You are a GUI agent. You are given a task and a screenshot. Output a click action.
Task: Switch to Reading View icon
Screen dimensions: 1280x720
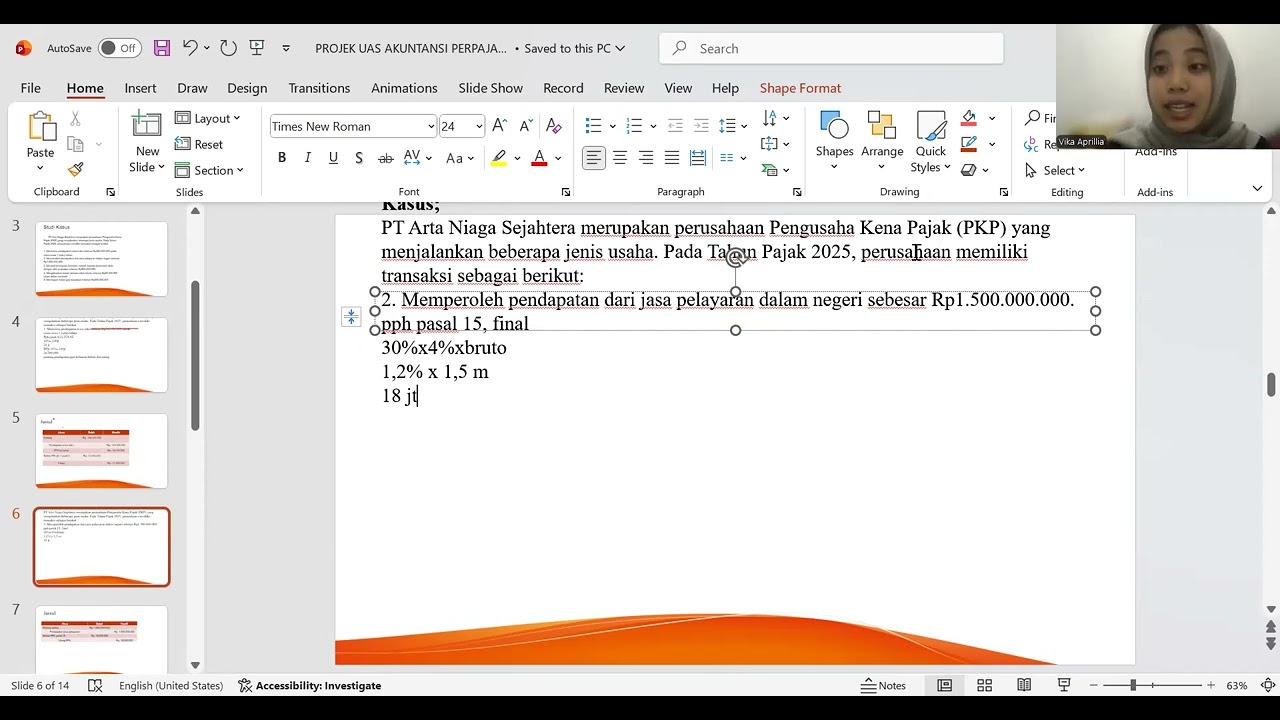pos(1024,685)
